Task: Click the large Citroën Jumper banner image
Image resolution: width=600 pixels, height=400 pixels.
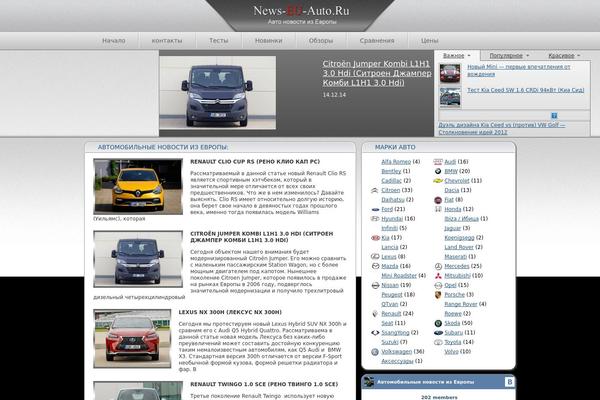Action: [x=218, y=93]
